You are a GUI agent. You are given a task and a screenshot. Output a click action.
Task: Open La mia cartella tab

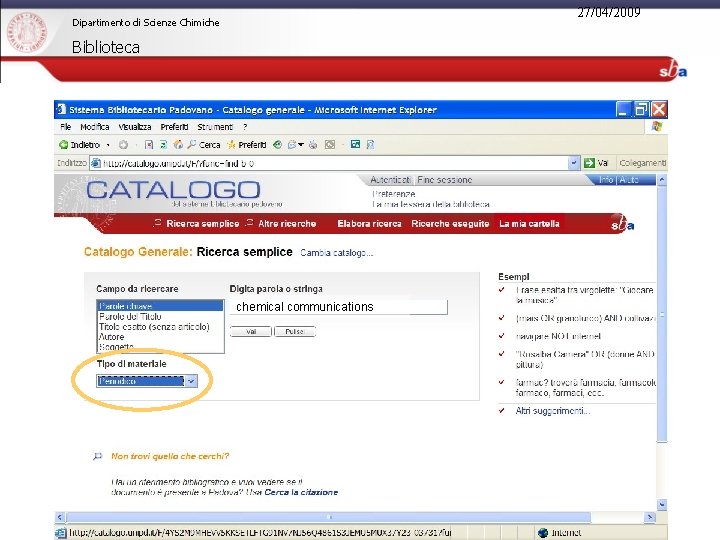pyautogui.click(x=529, y=224)
